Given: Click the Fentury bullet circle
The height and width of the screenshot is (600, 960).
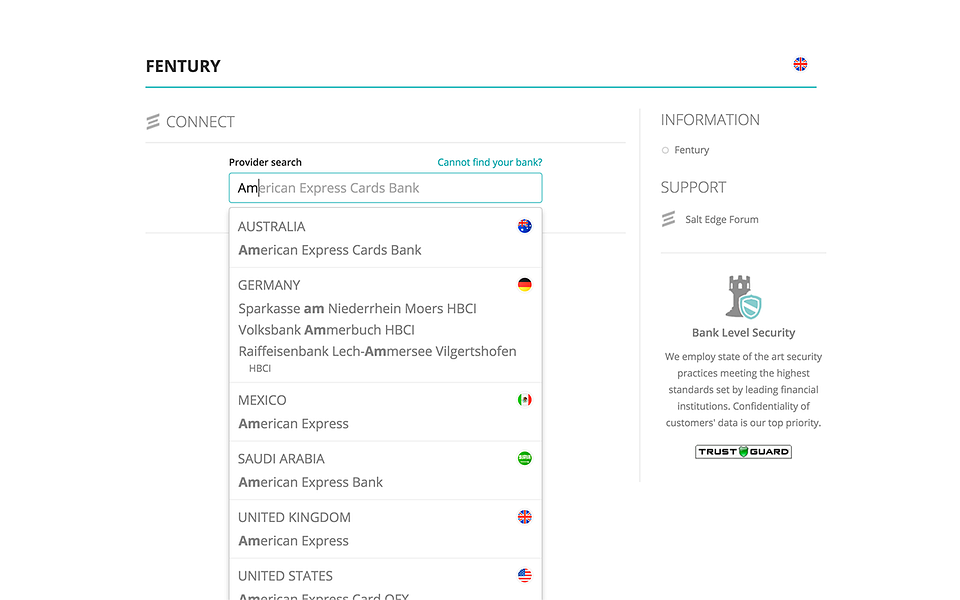Looking at the screenshot, I should 666,150.
